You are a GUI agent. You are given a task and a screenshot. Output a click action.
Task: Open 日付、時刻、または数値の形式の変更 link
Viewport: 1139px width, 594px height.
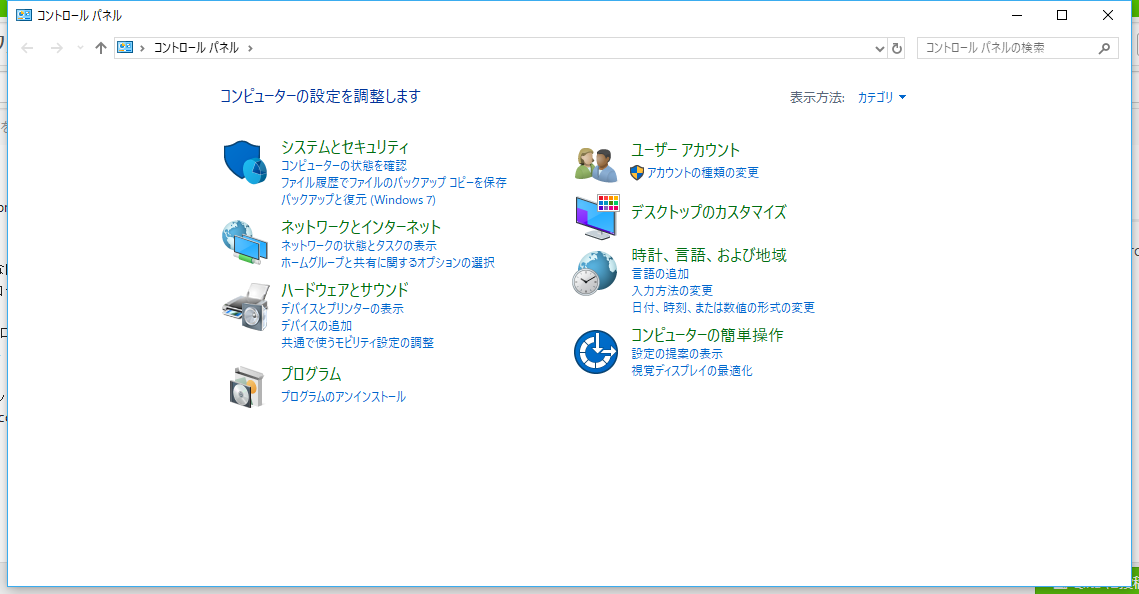pyautogui.click(x=723, y=308)
